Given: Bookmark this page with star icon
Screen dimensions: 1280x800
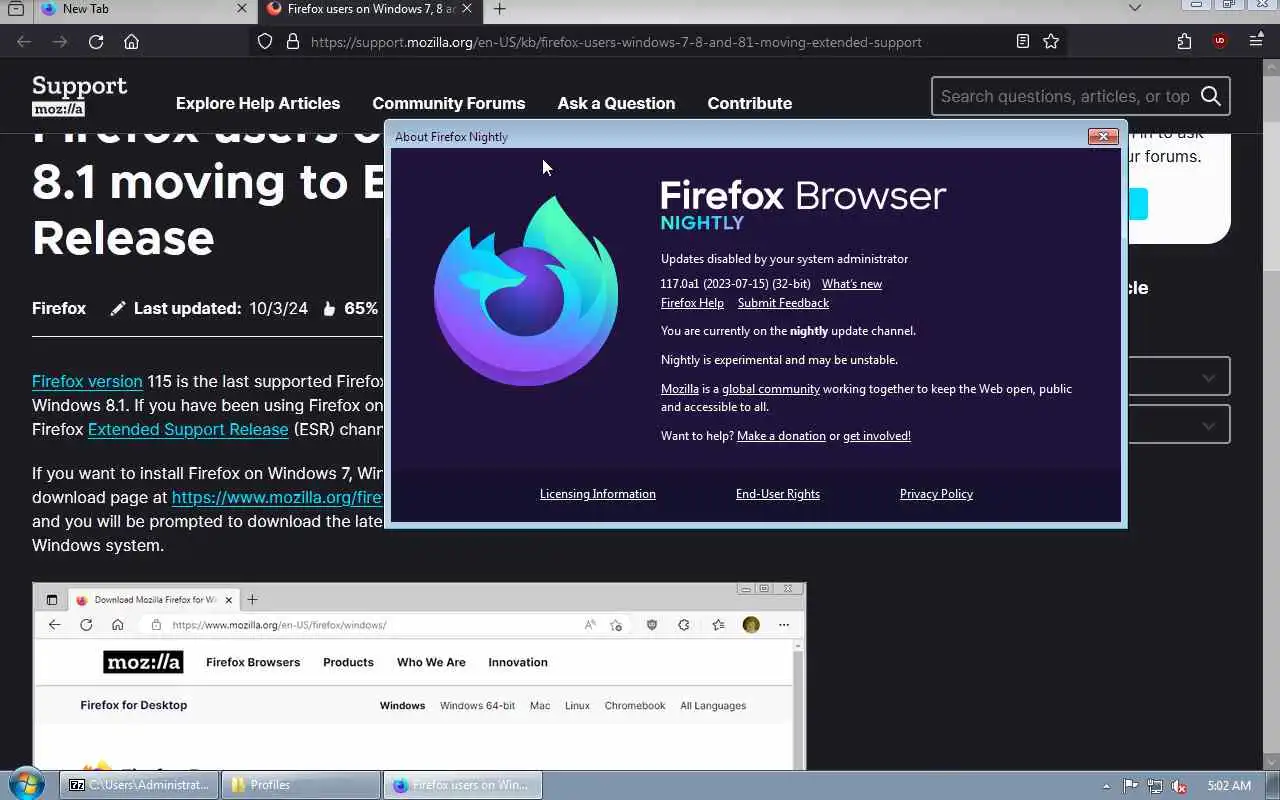Looking at the screenshot, I should coord(1051,42).
